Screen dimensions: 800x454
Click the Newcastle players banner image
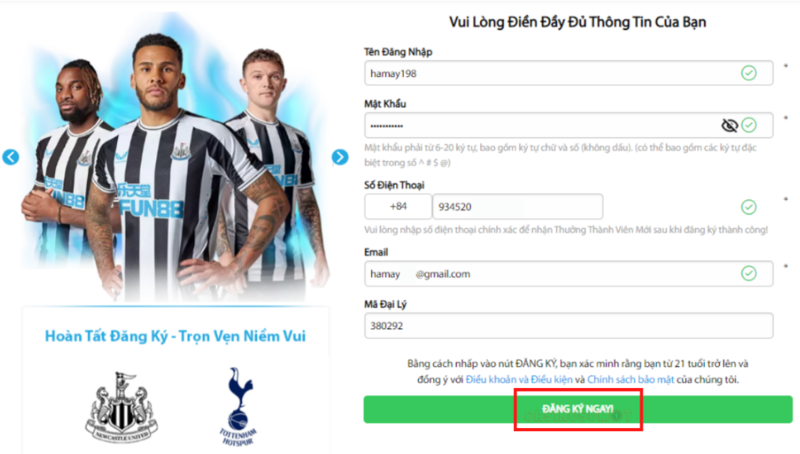(x=175, y=158)
